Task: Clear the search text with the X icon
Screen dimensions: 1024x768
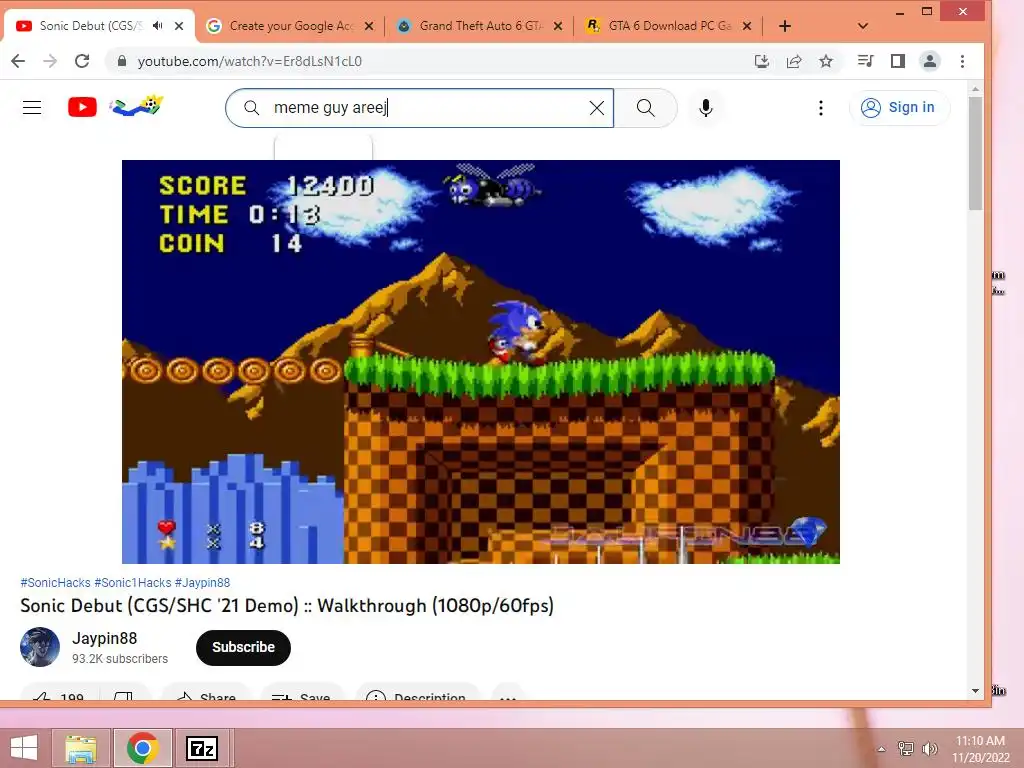Action: (x=597, y=108)
